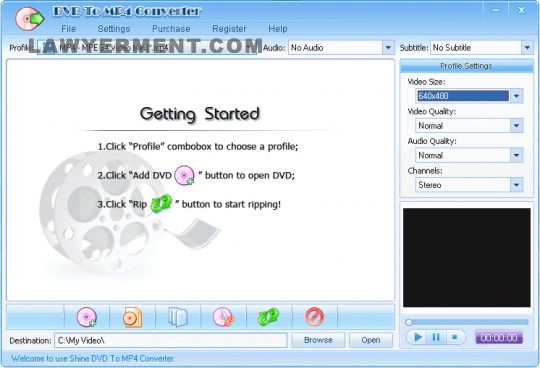Stop the preview playback
This screenshot has height=368, width=540.
455,337
